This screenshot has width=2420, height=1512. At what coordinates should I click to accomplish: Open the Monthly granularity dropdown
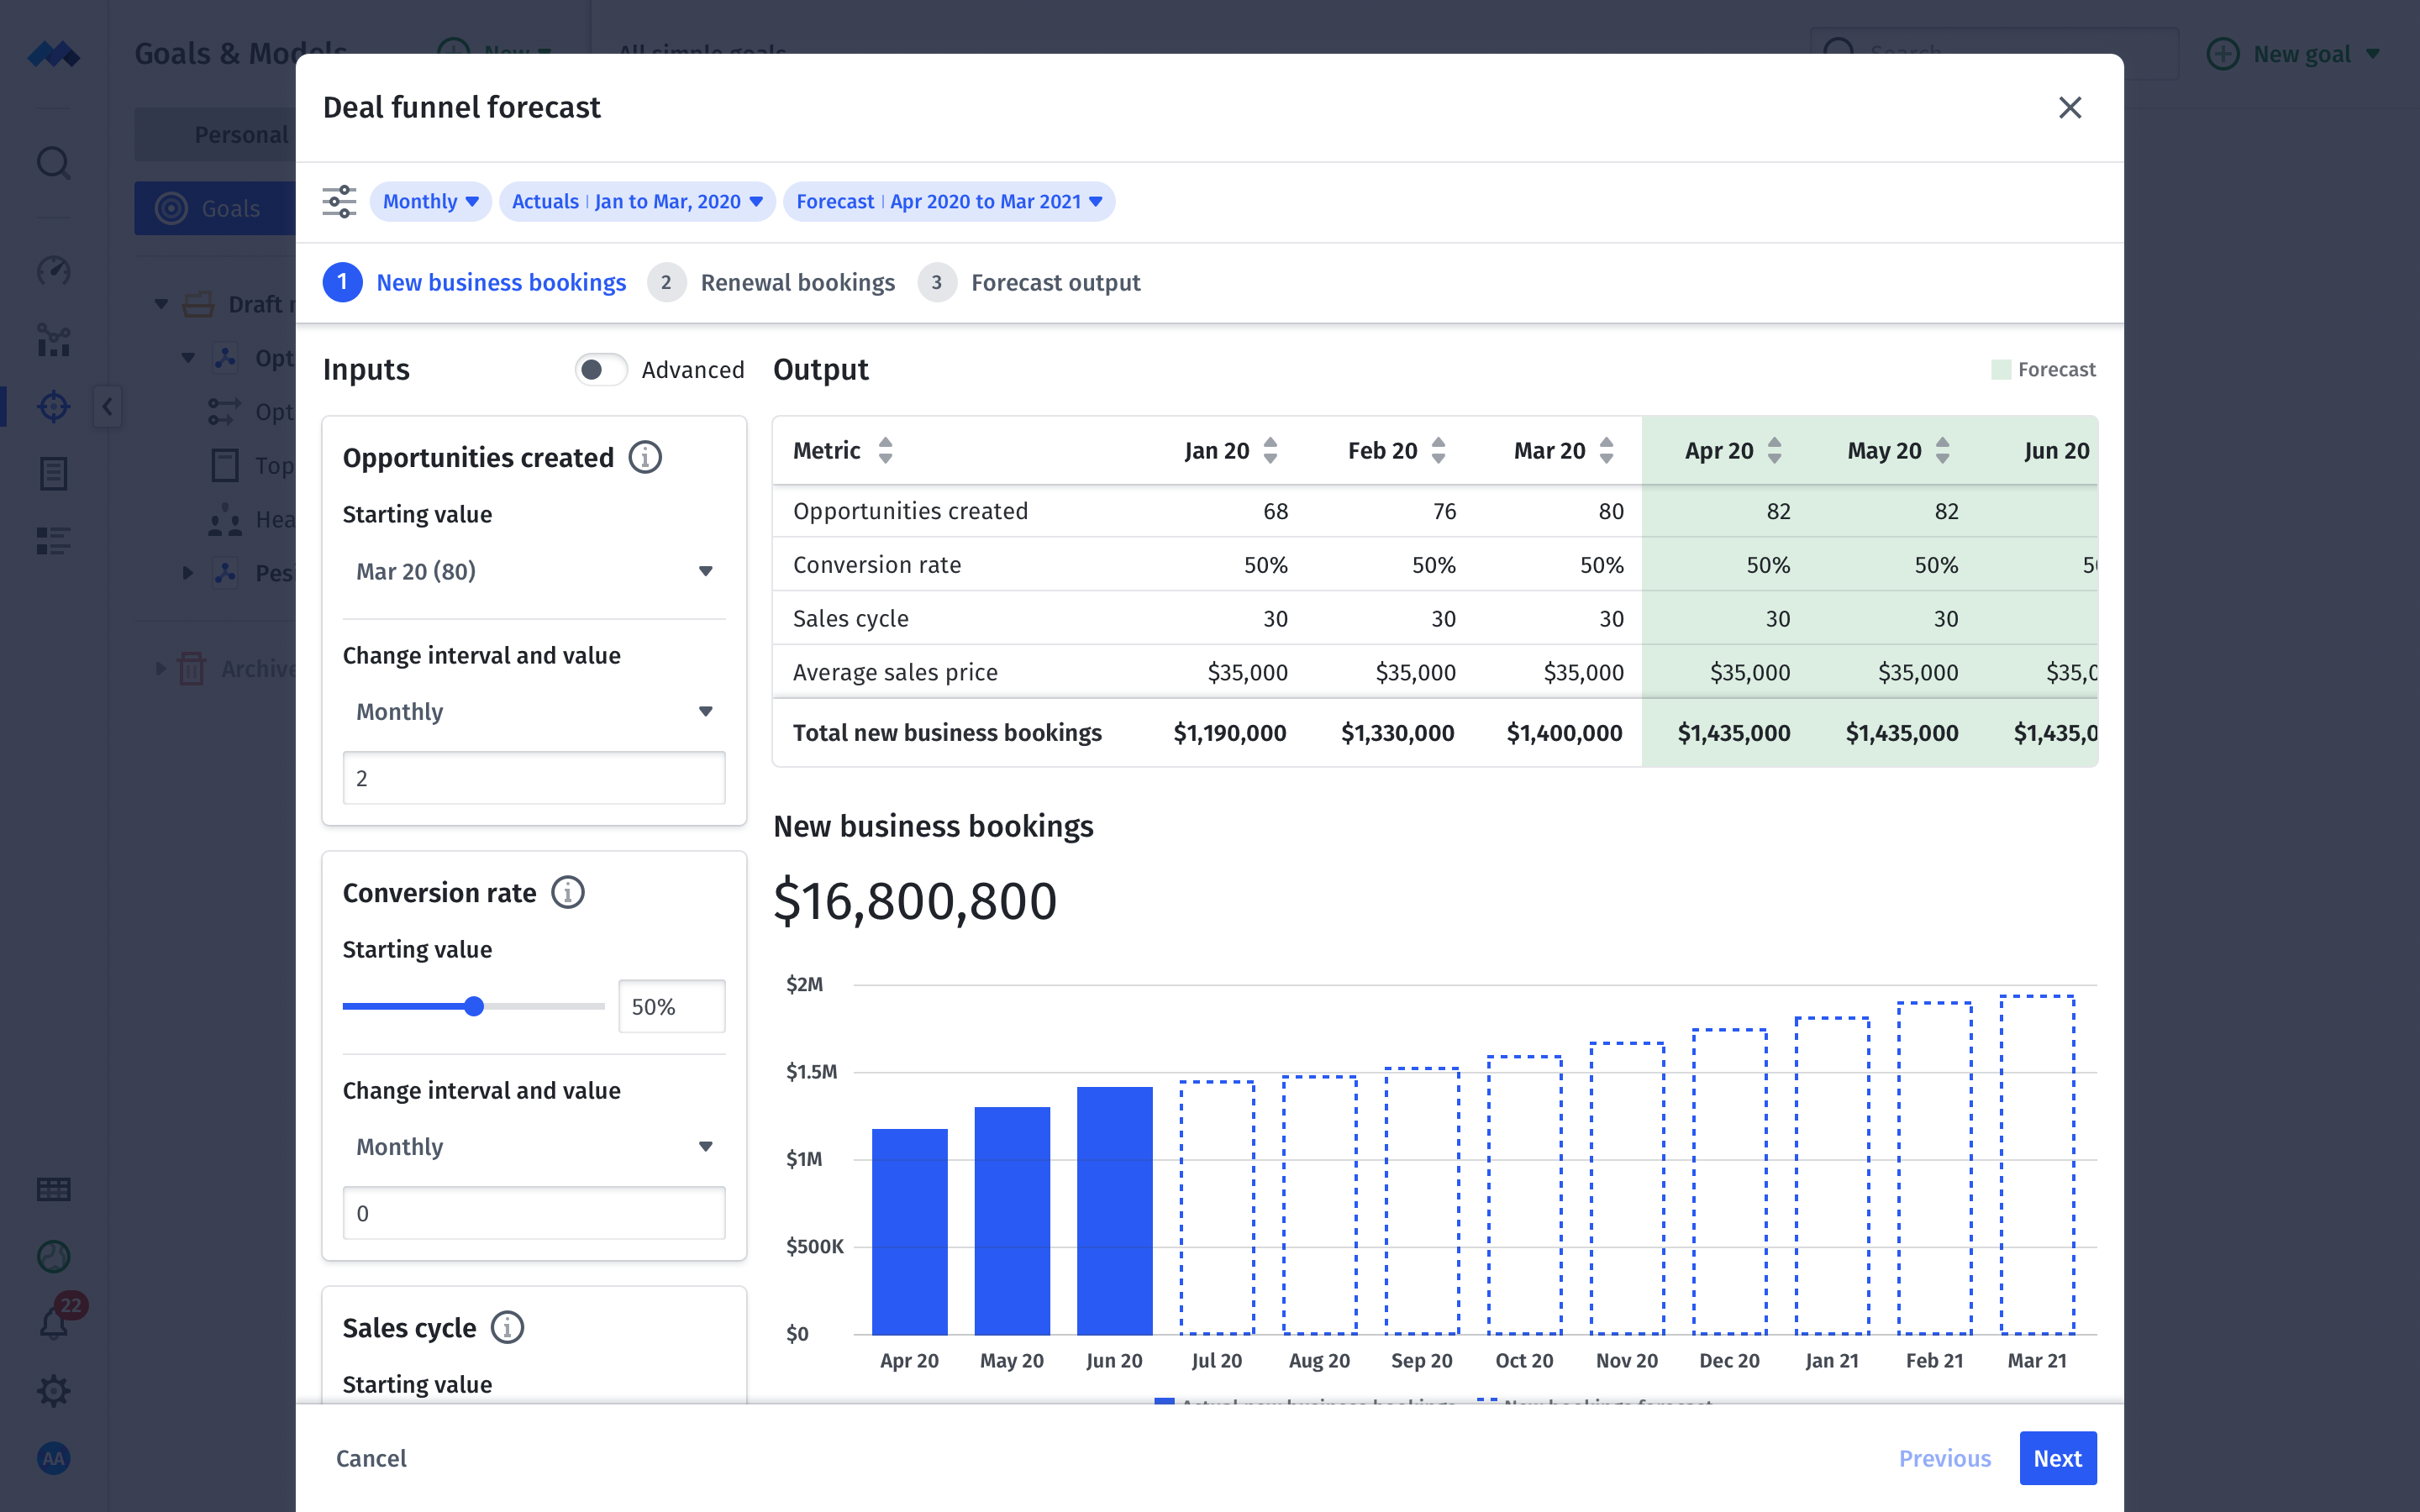click(x=429, y=201)
